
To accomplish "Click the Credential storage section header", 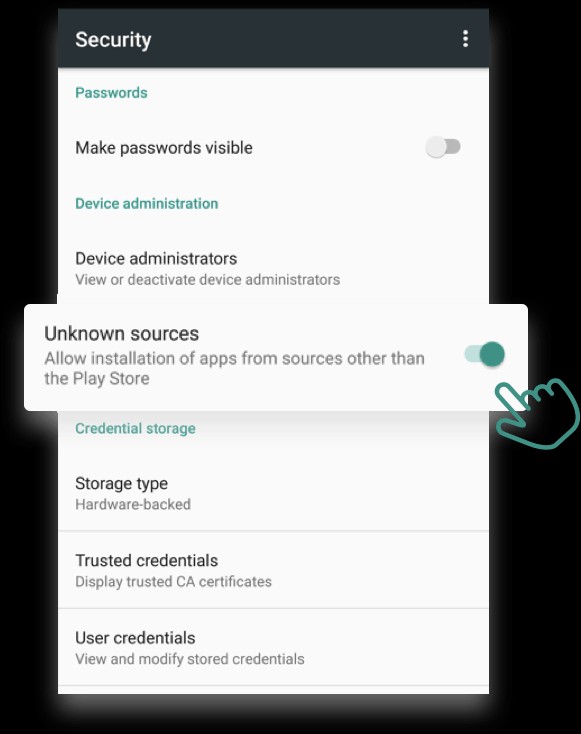I will (135, 428).
